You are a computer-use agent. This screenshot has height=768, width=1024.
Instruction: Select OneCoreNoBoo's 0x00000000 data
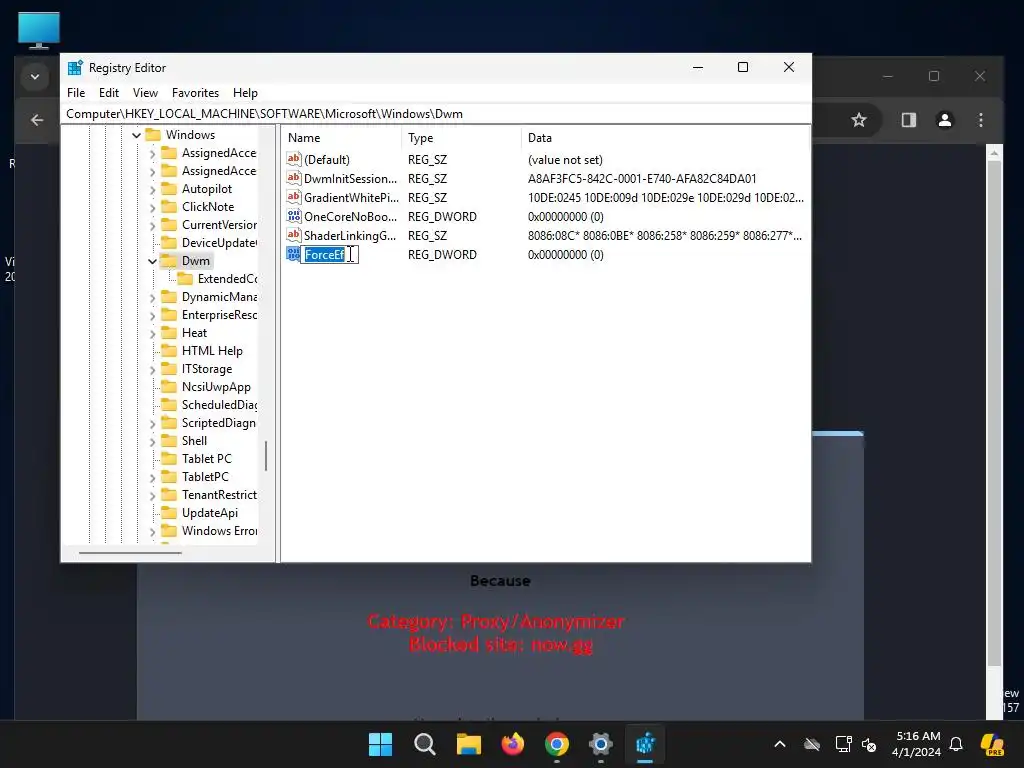566,216
